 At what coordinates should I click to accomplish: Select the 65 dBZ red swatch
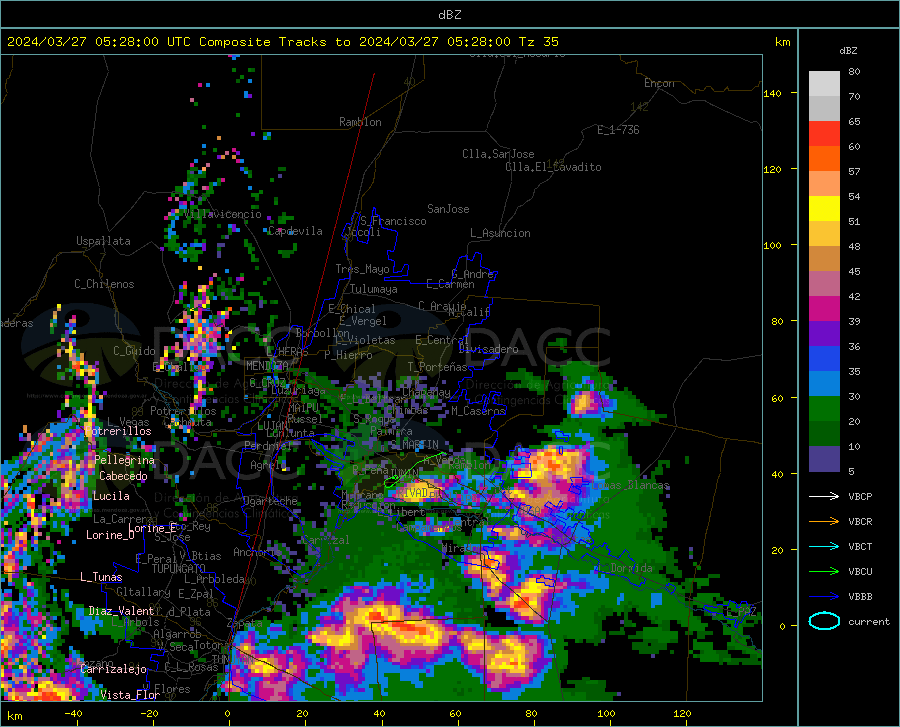(824, 134)
